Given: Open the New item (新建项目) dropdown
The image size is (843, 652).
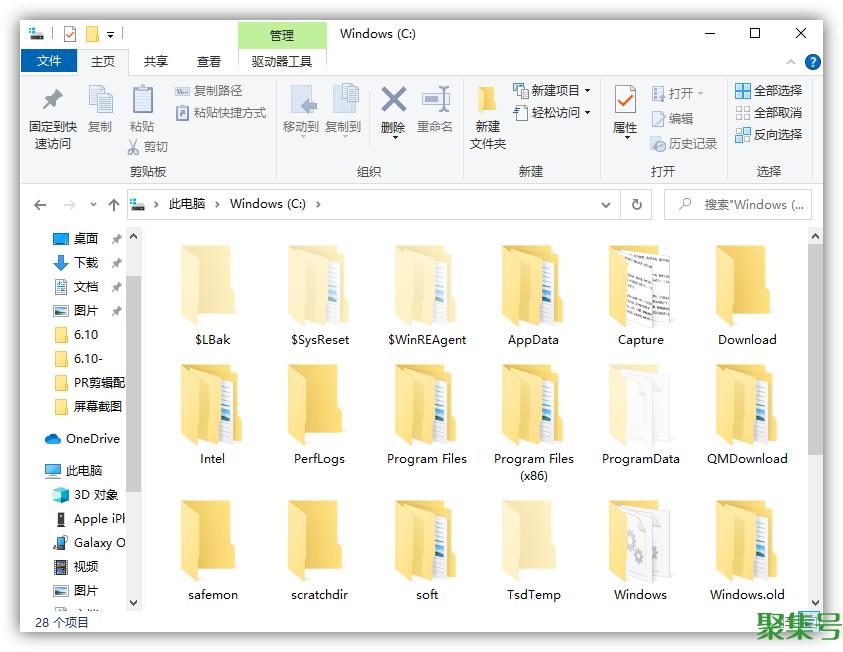Looking at the screenshot, I should pos(552,90).
